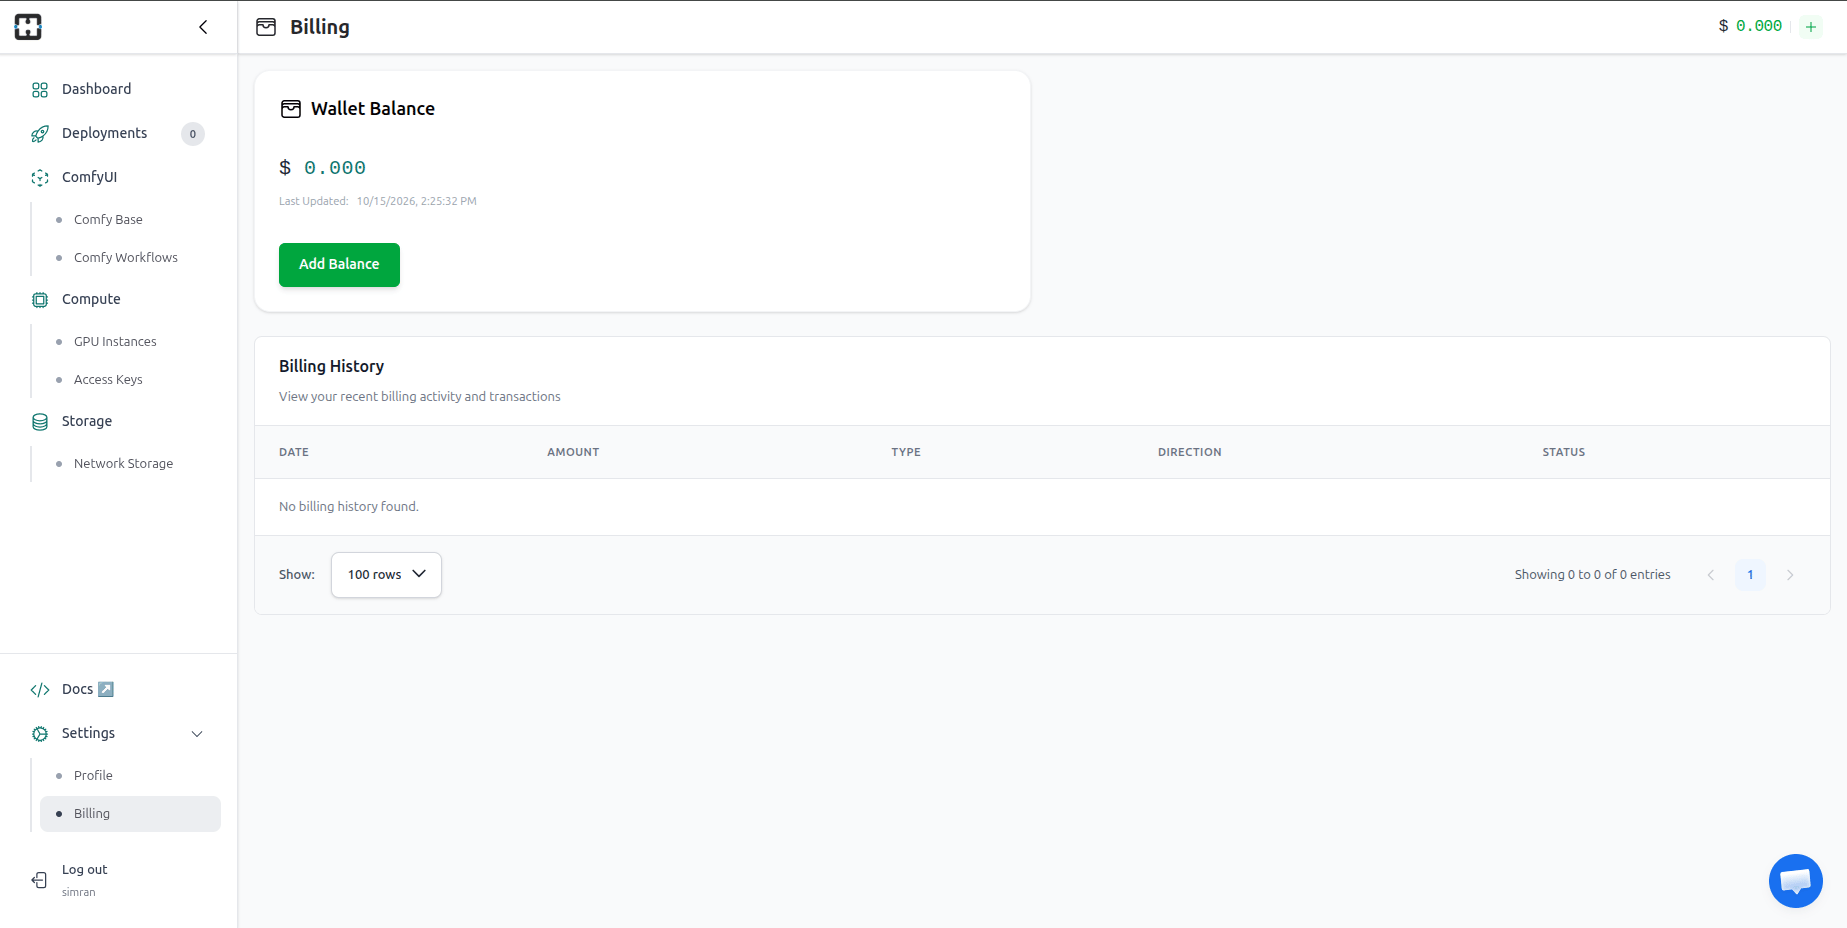Click the Log out icon
Image resolution: width=1847 pixels, height=928 pixels.
(39, 880)
